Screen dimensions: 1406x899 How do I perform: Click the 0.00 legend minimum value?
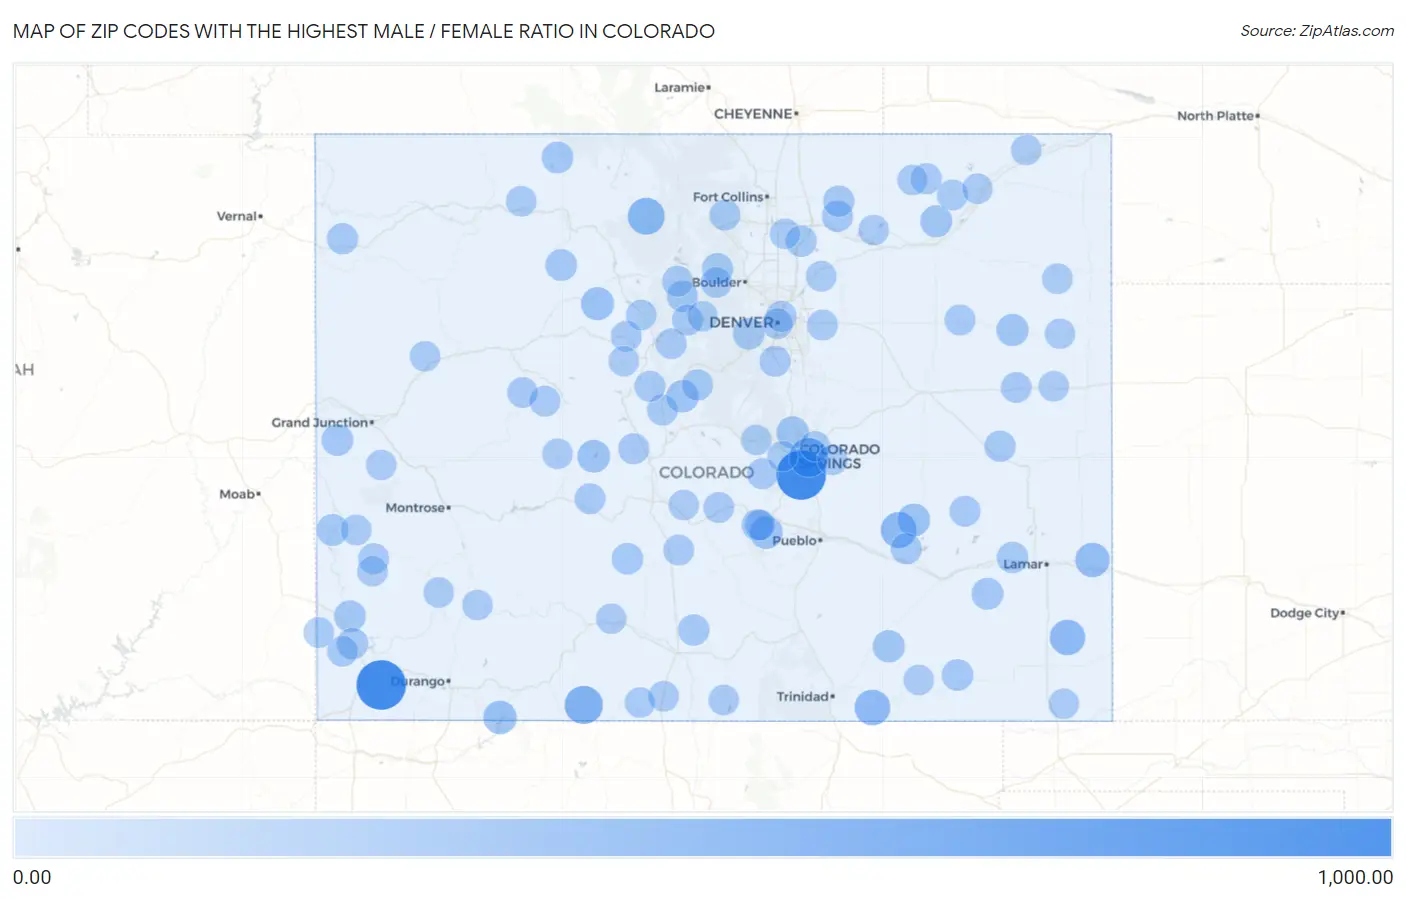pos(32,878)
